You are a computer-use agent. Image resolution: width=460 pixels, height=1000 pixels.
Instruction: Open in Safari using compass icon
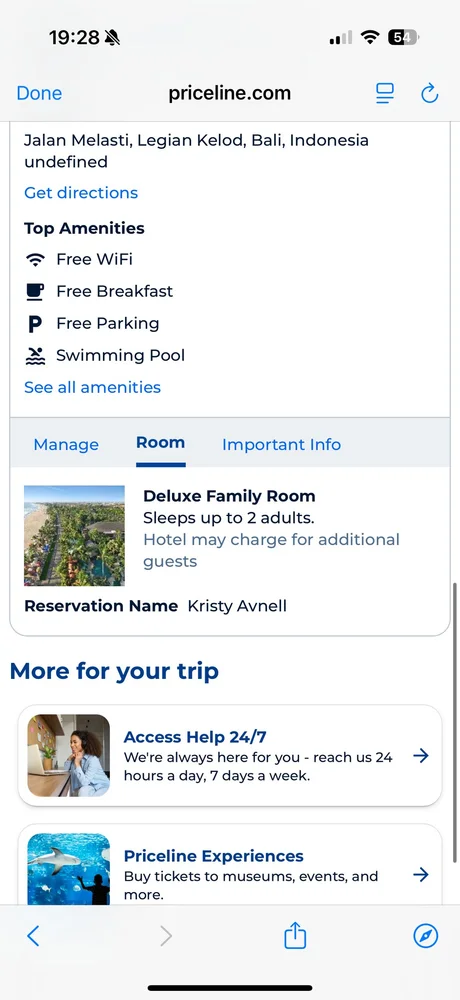tap(426, 936)
